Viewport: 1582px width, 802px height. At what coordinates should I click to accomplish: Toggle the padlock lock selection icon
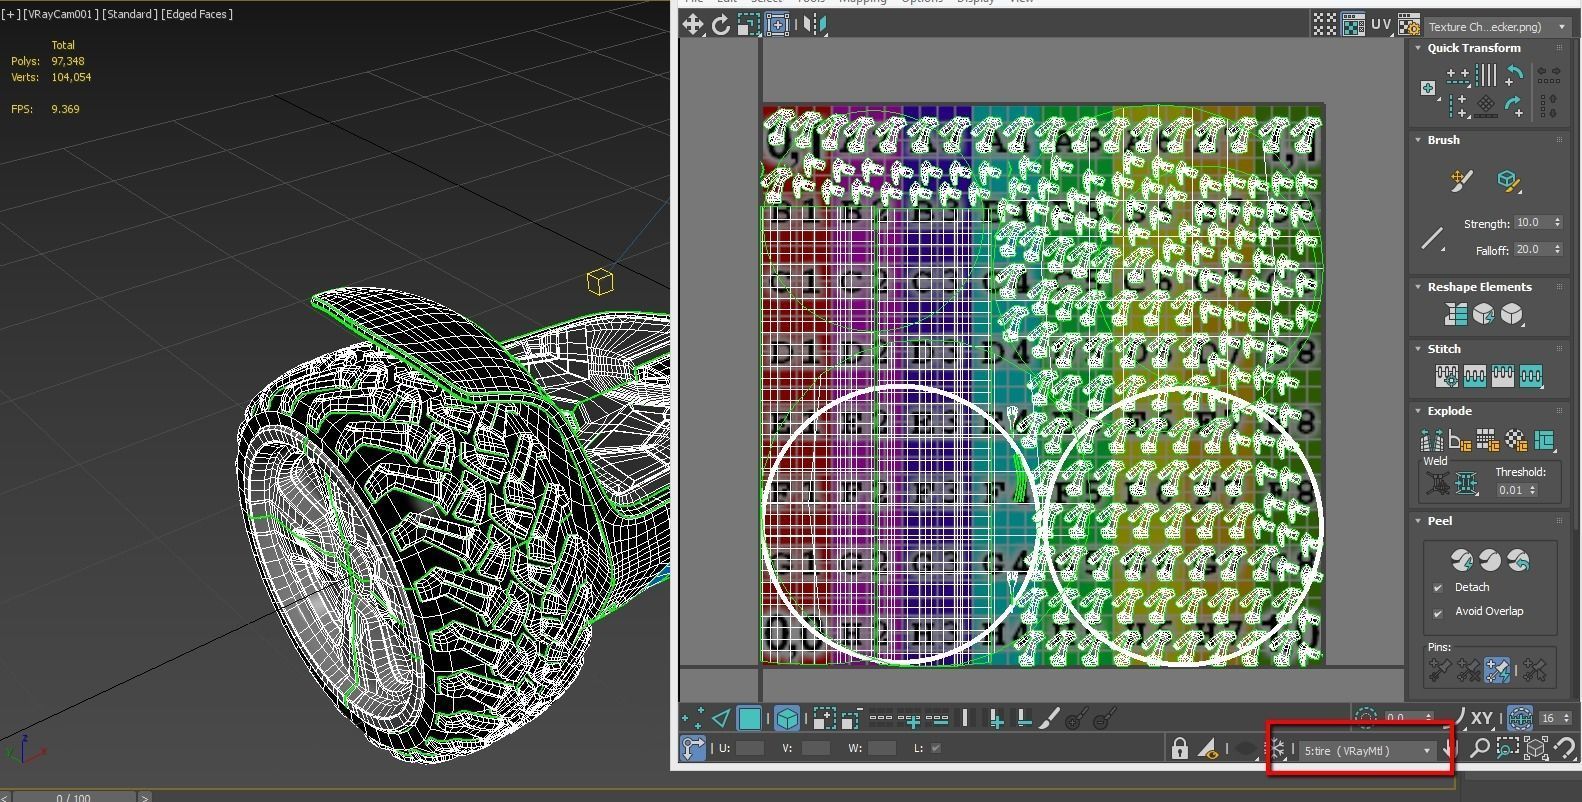[1180, 748]
